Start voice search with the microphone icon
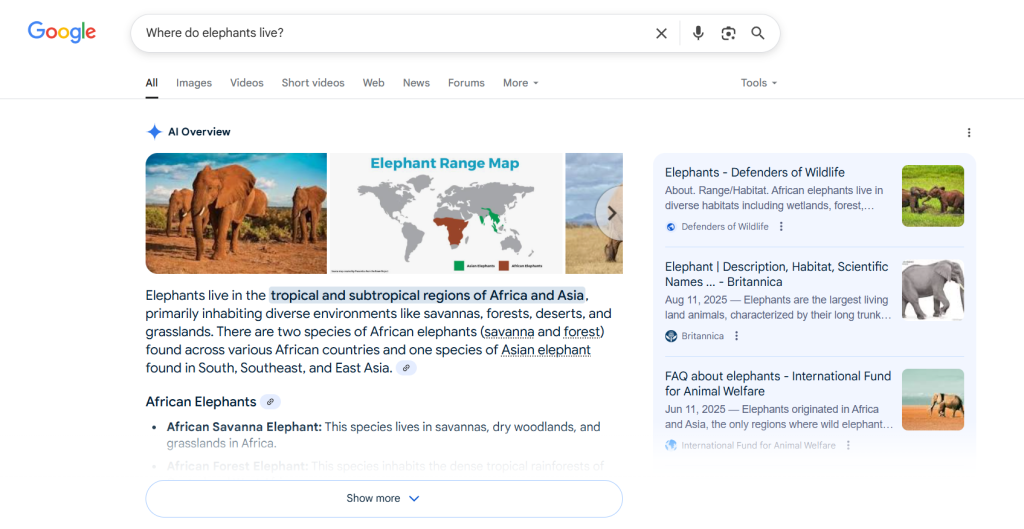This screenshot has height=529, width=1024. (698, 33)
